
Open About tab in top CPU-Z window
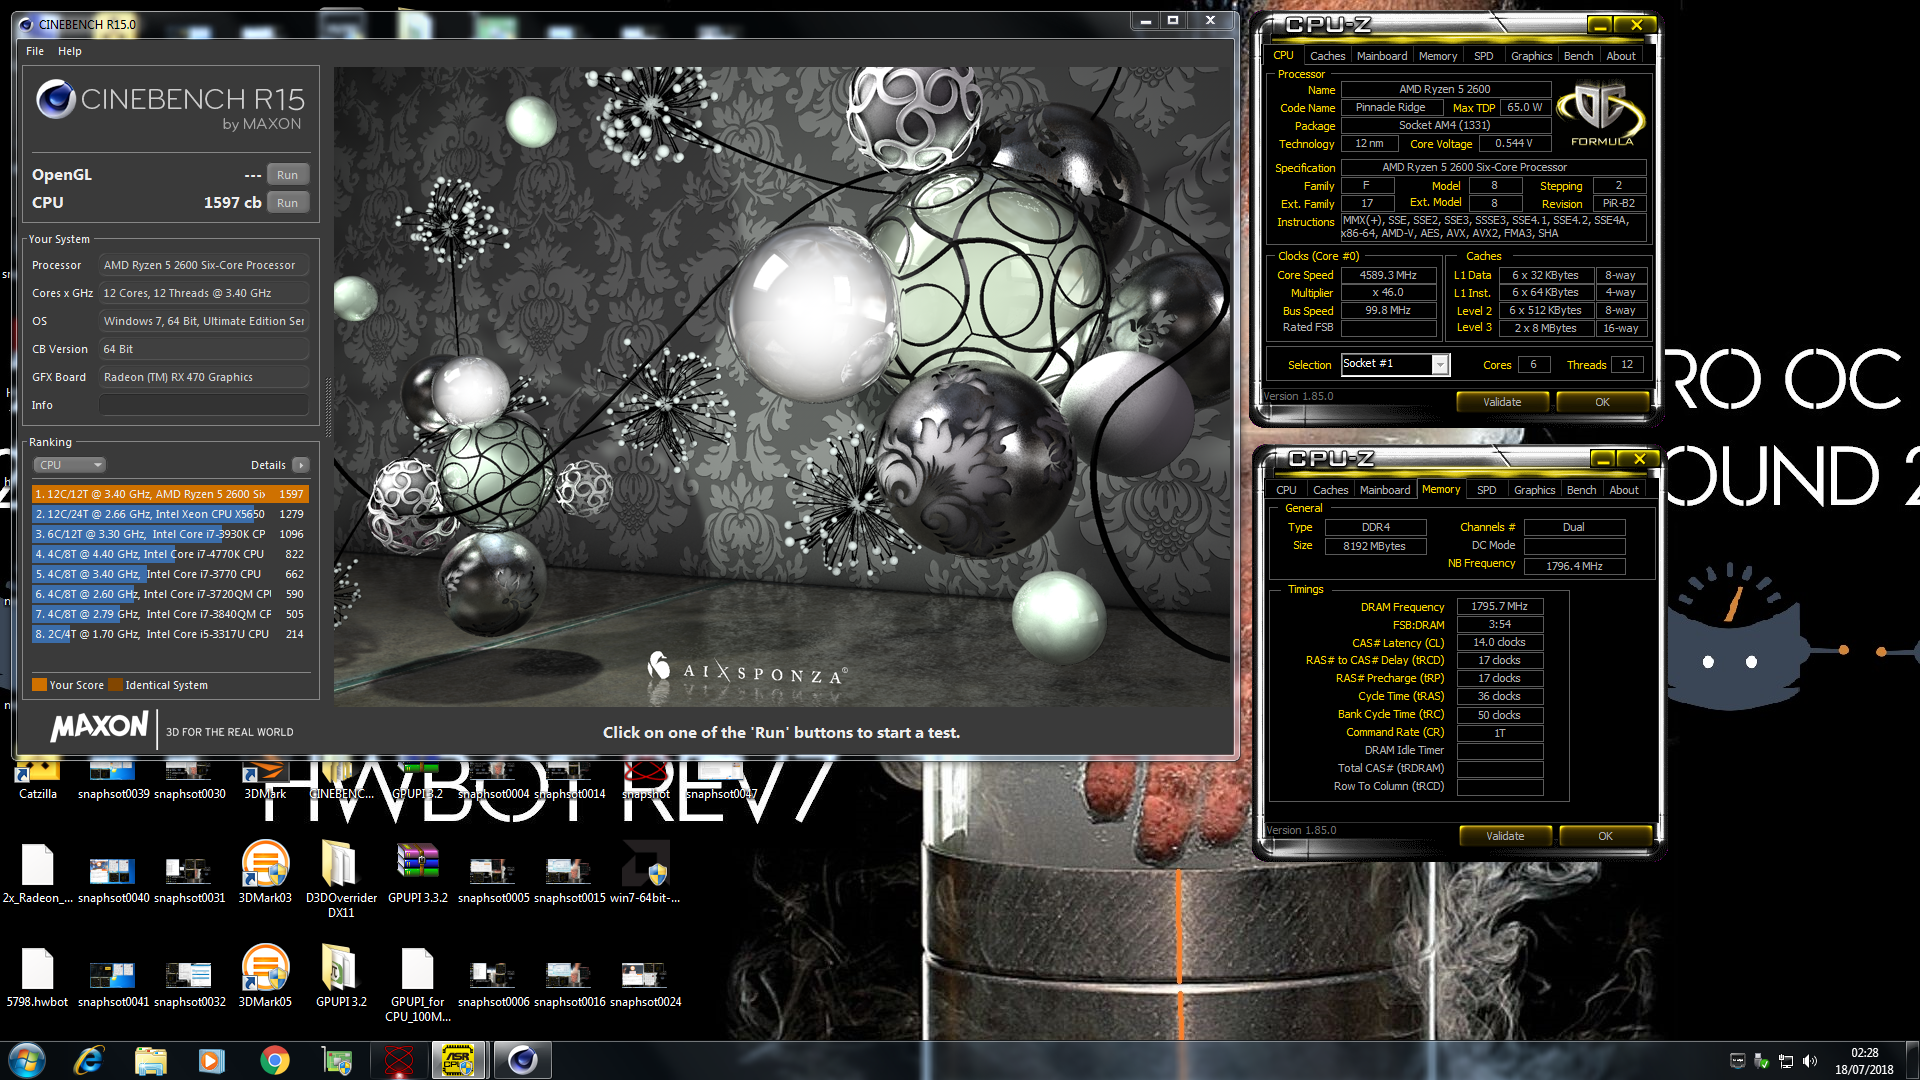(1621, 56)
